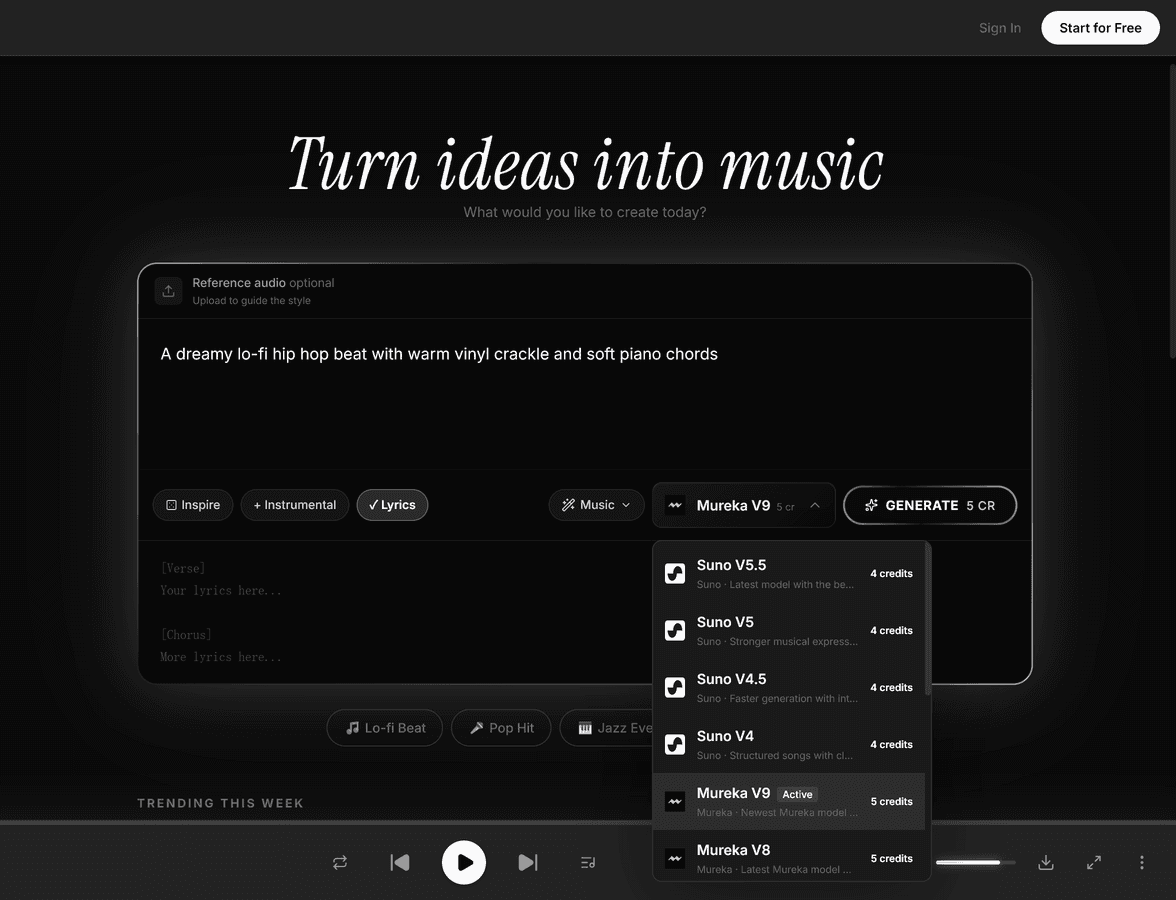1176x900 pixels.
Task: Open the playlist queue icon
Action: coord(588,862)
